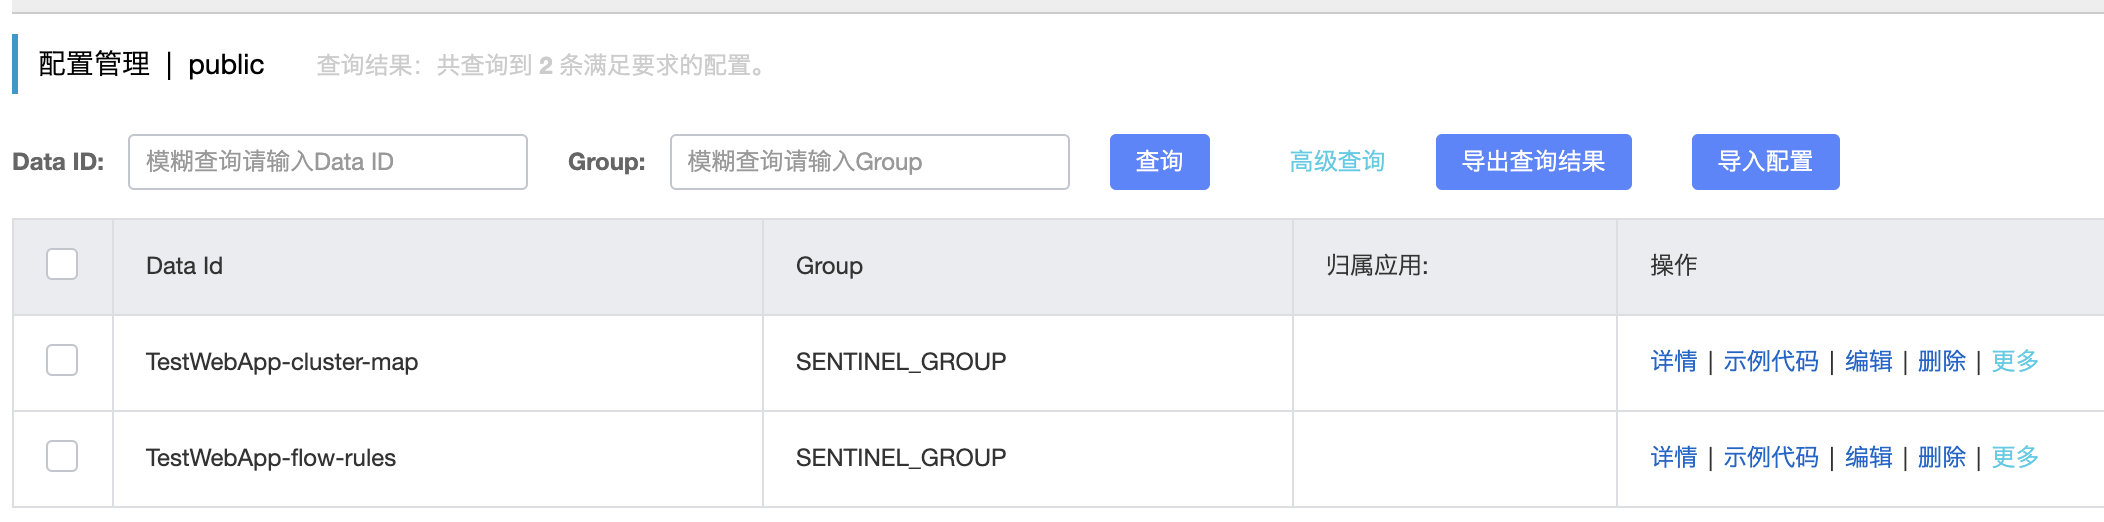Click 删除 for TestWebApp-flow-rules config

(1941, 457)
